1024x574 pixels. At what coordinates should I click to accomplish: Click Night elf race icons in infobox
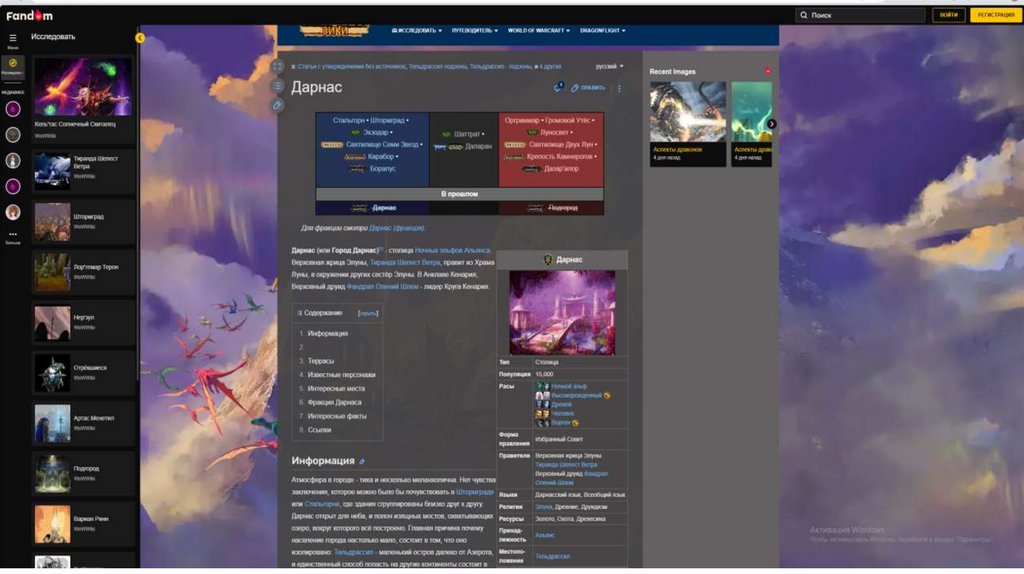coord(542,386)
